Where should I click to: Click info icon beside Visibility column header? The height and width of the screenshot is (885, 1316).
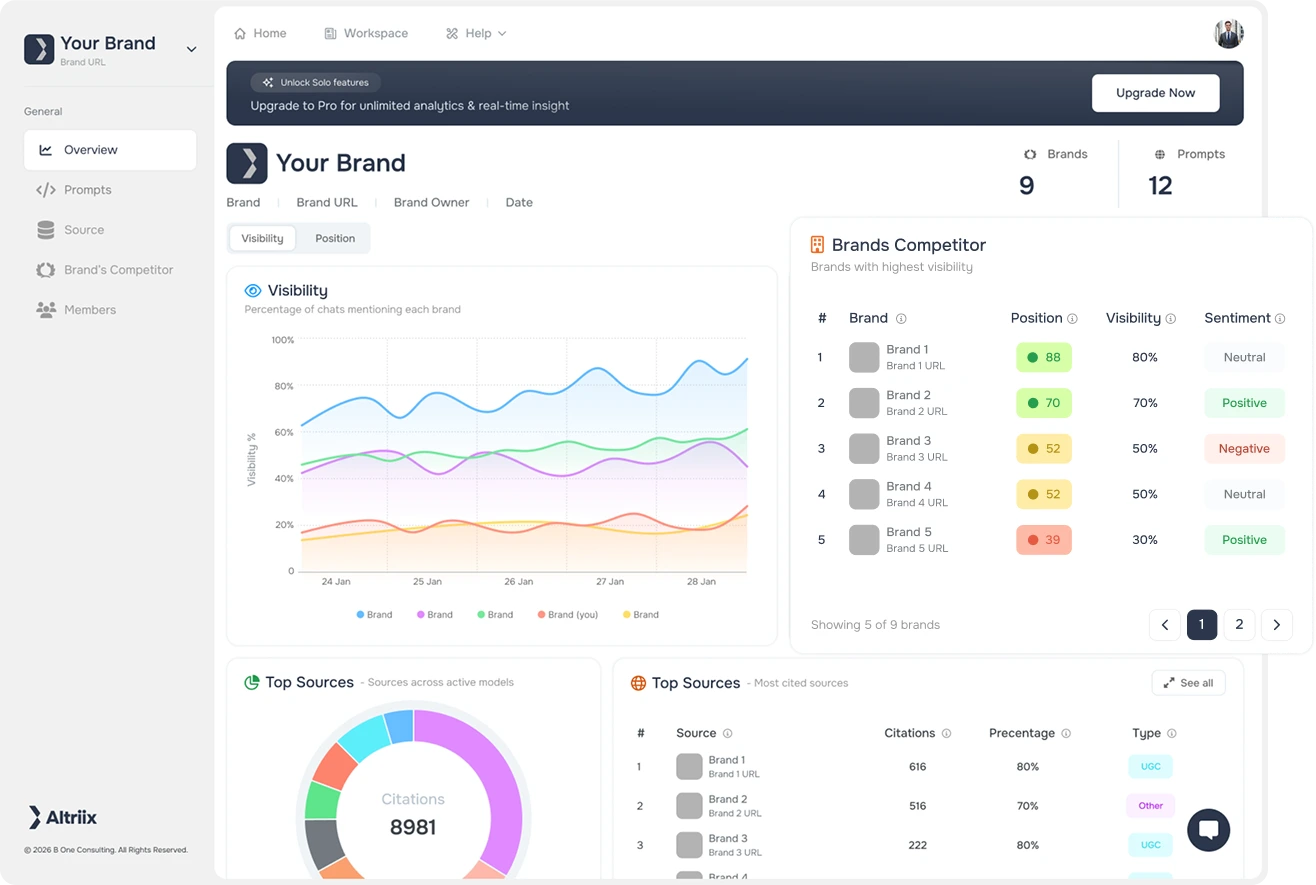click(x=1170, y=319)
